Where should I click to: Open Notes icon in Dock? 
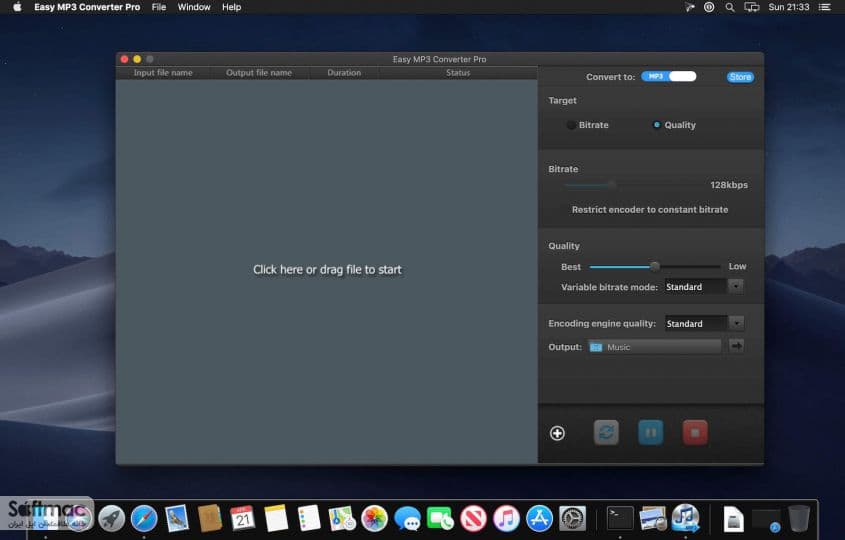(x=276, y=519)
